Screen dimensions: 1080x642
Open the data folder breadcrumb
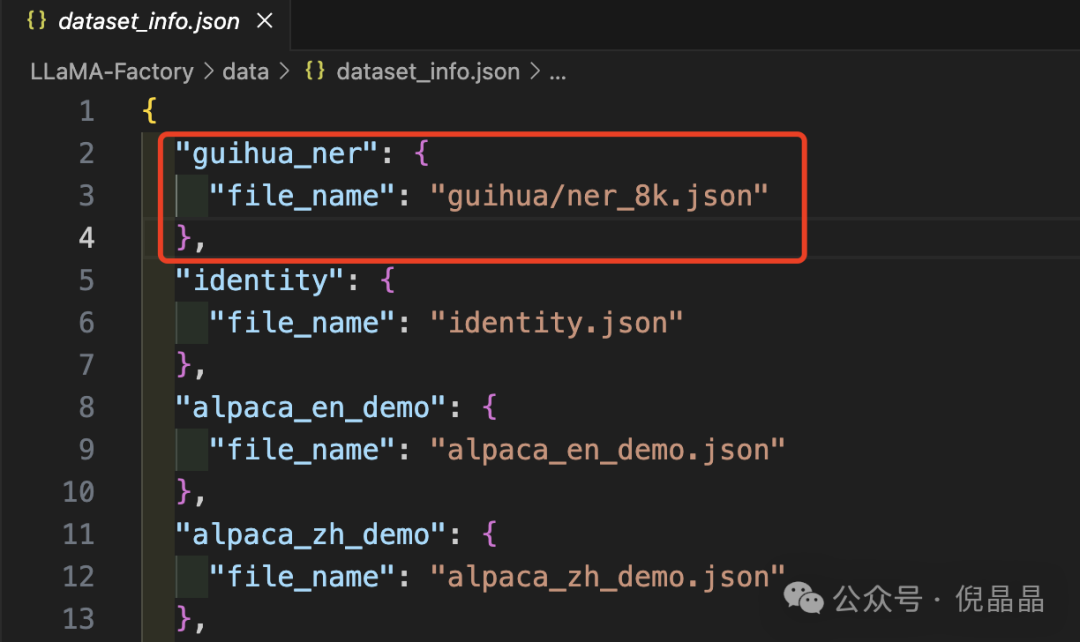tap(245, 72)
